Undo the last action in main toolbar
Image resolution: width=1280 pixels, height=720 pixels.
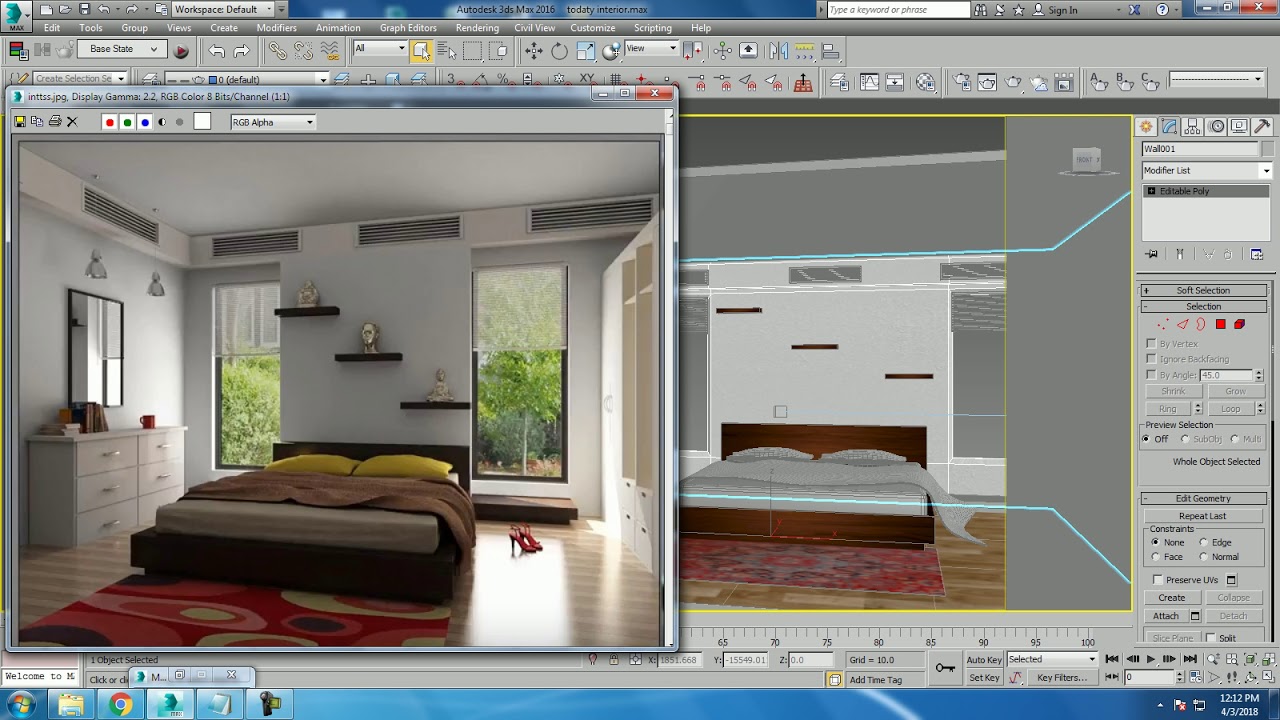(x=217, y=50)
